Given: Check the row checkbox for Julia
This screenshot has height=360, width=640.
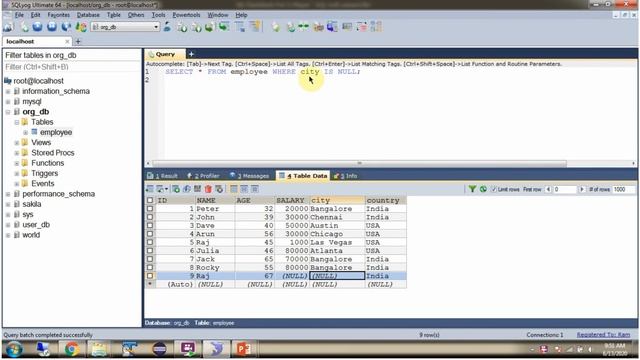Looking at the screenshot, I should coord(150,251).
